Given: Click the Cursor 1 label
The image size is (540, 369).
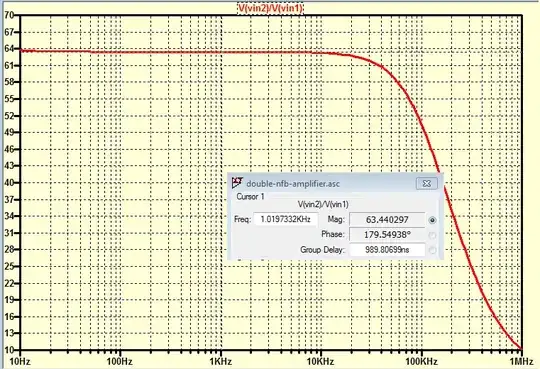Looking at the screenshot, I should (x=250, y=197).
